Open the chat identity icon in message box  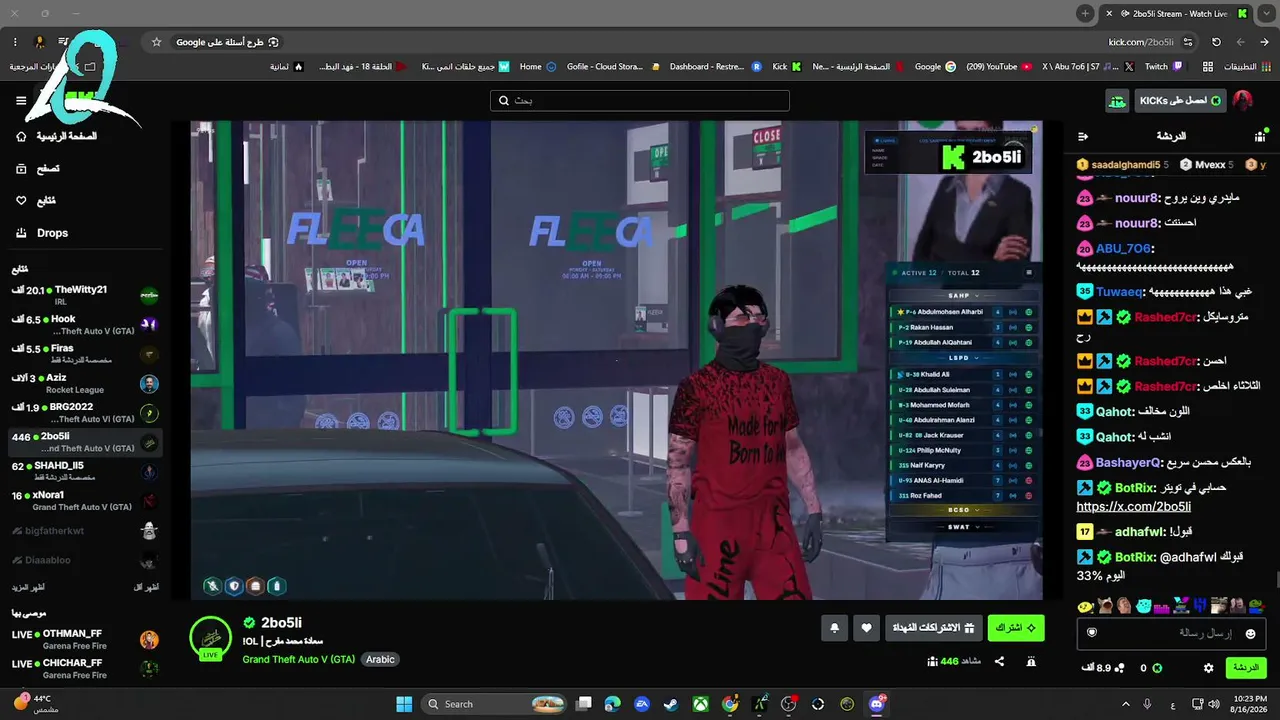pyautogui.click(x=1092, y=633)
